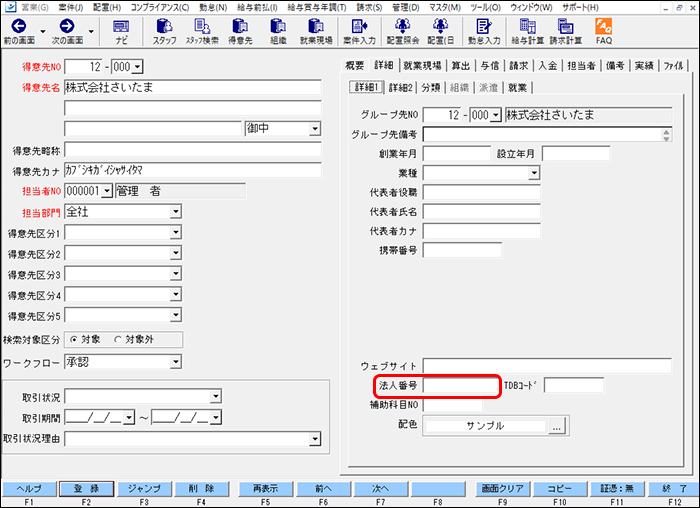700x508 pixels.
Task: Click the 画面クリア F9 button
Action: coord(503,488)
